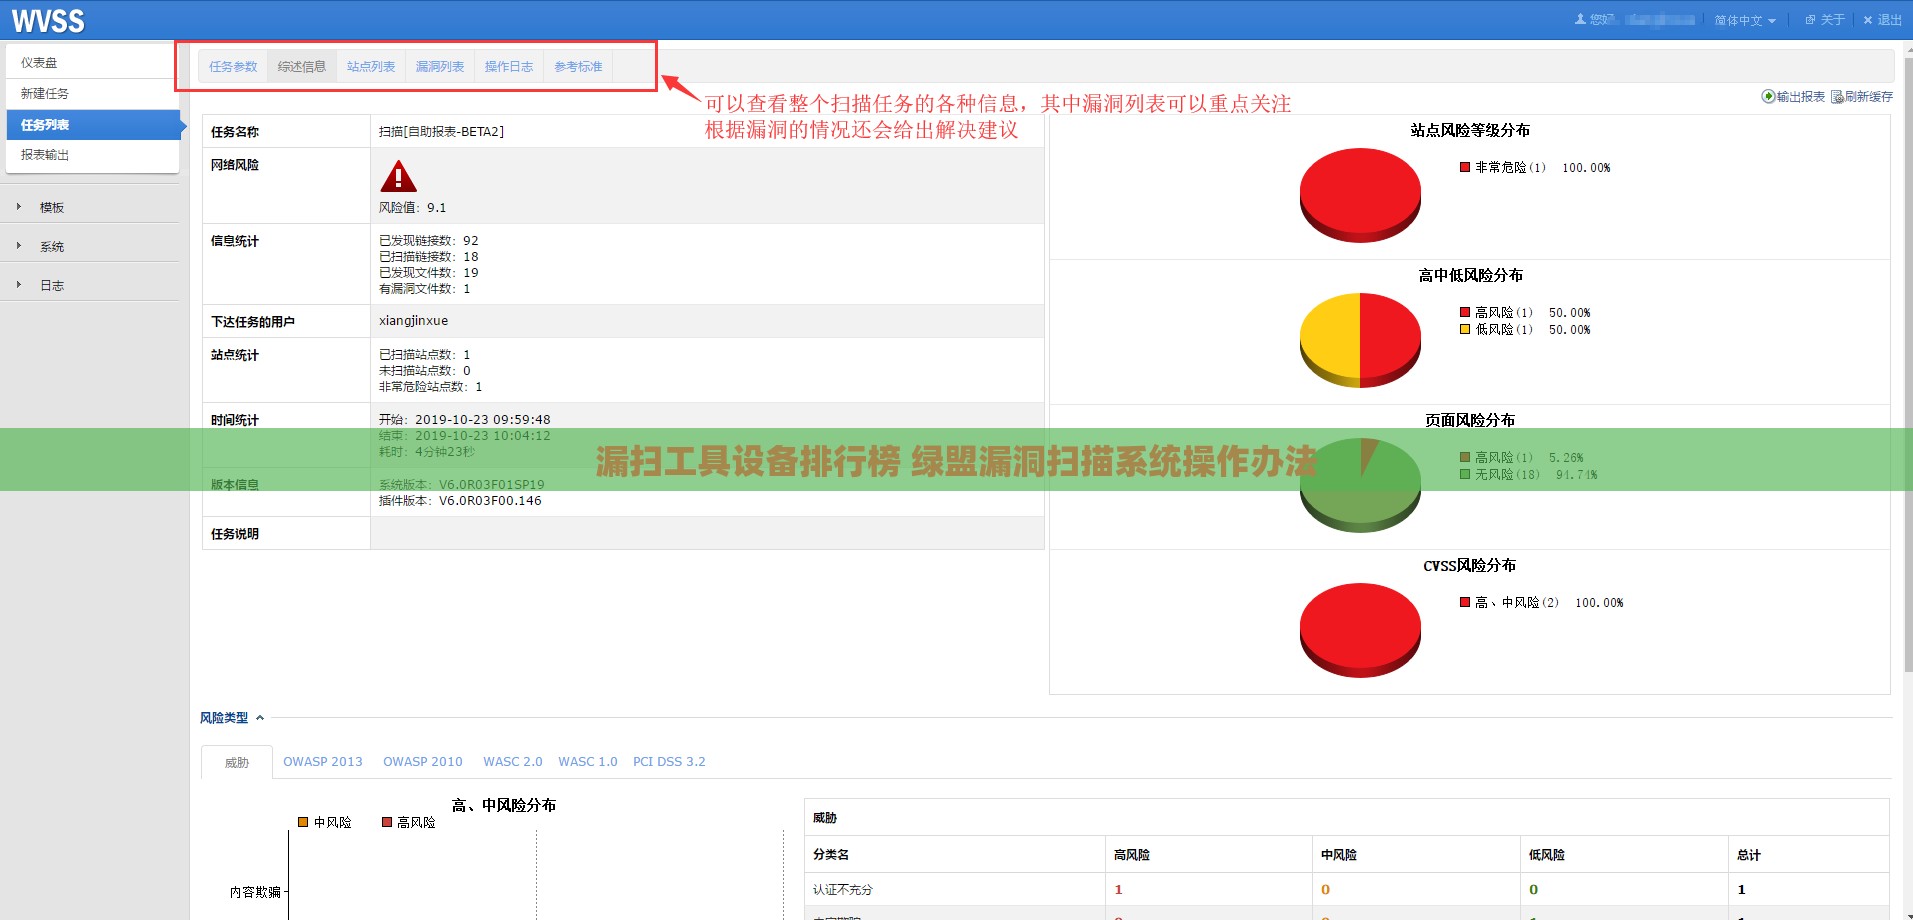Click the 低风险 yellow legend swatch
The height and width of the screenshot is (920, 1913).
coord(1465,329)
